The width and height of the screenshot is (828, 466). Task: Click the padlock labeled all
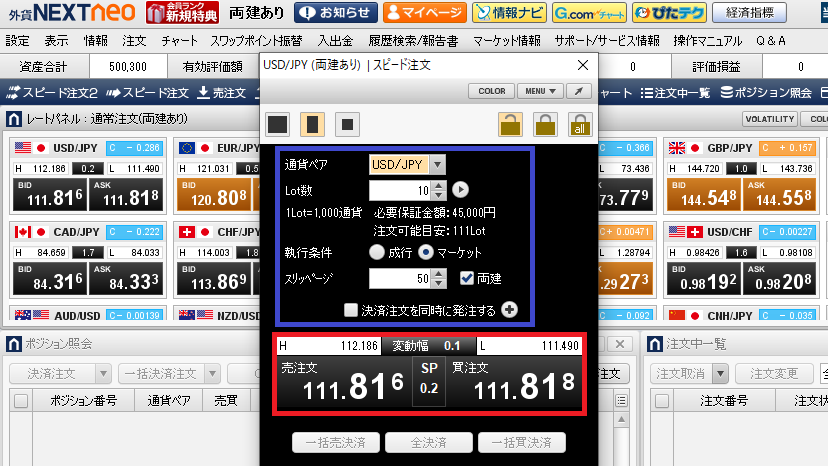click(580, 125)
